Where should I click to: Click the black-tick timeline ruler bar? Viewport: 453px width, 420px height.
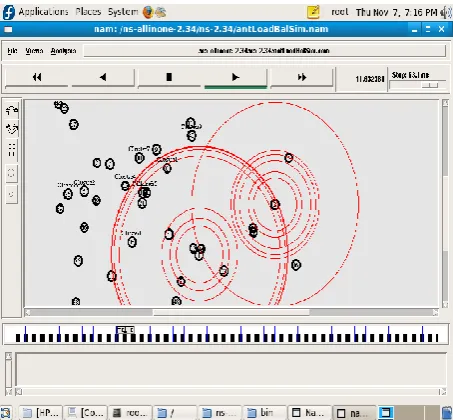point(227,338)
